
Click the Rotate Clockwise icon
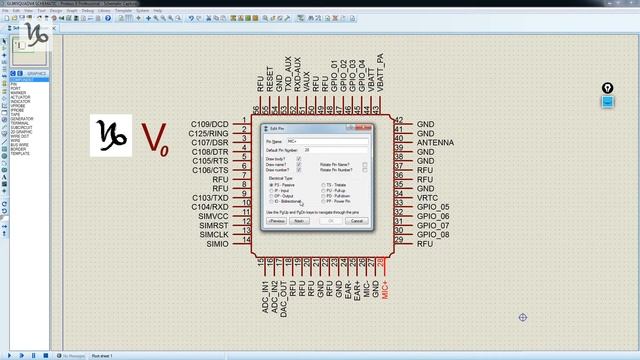[x=4, y=204]
